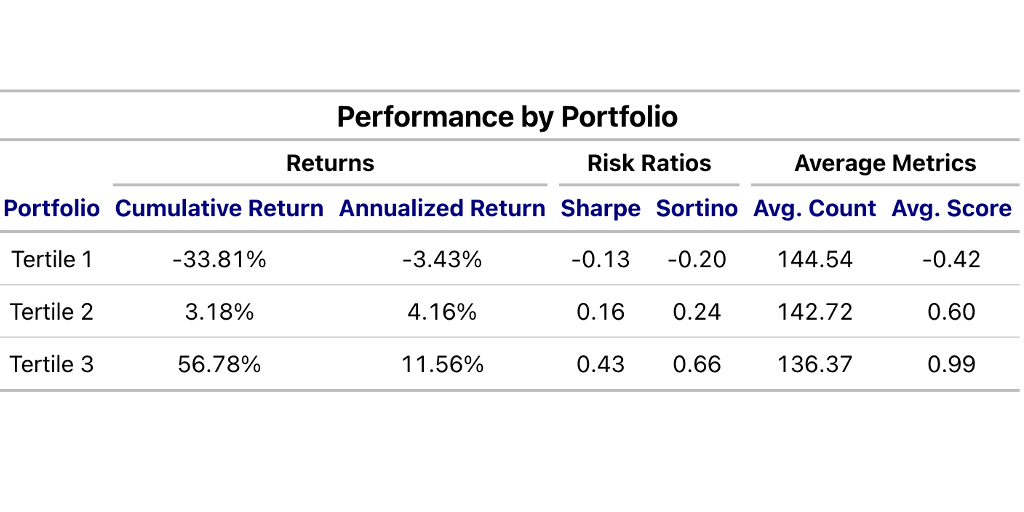Select the 0.66 Sortino ratio cell
Screen dimensions: 1024x512
(696, 364)
